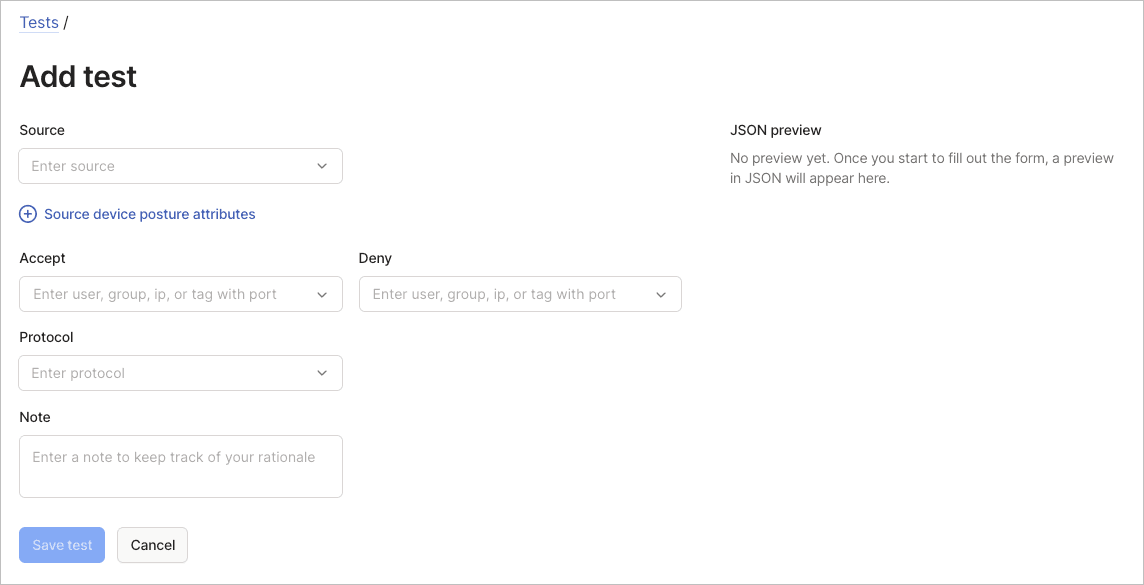
Task: Click the chevron icon in the Accept field
Action: pyautogui.click(x=321, y=293)
